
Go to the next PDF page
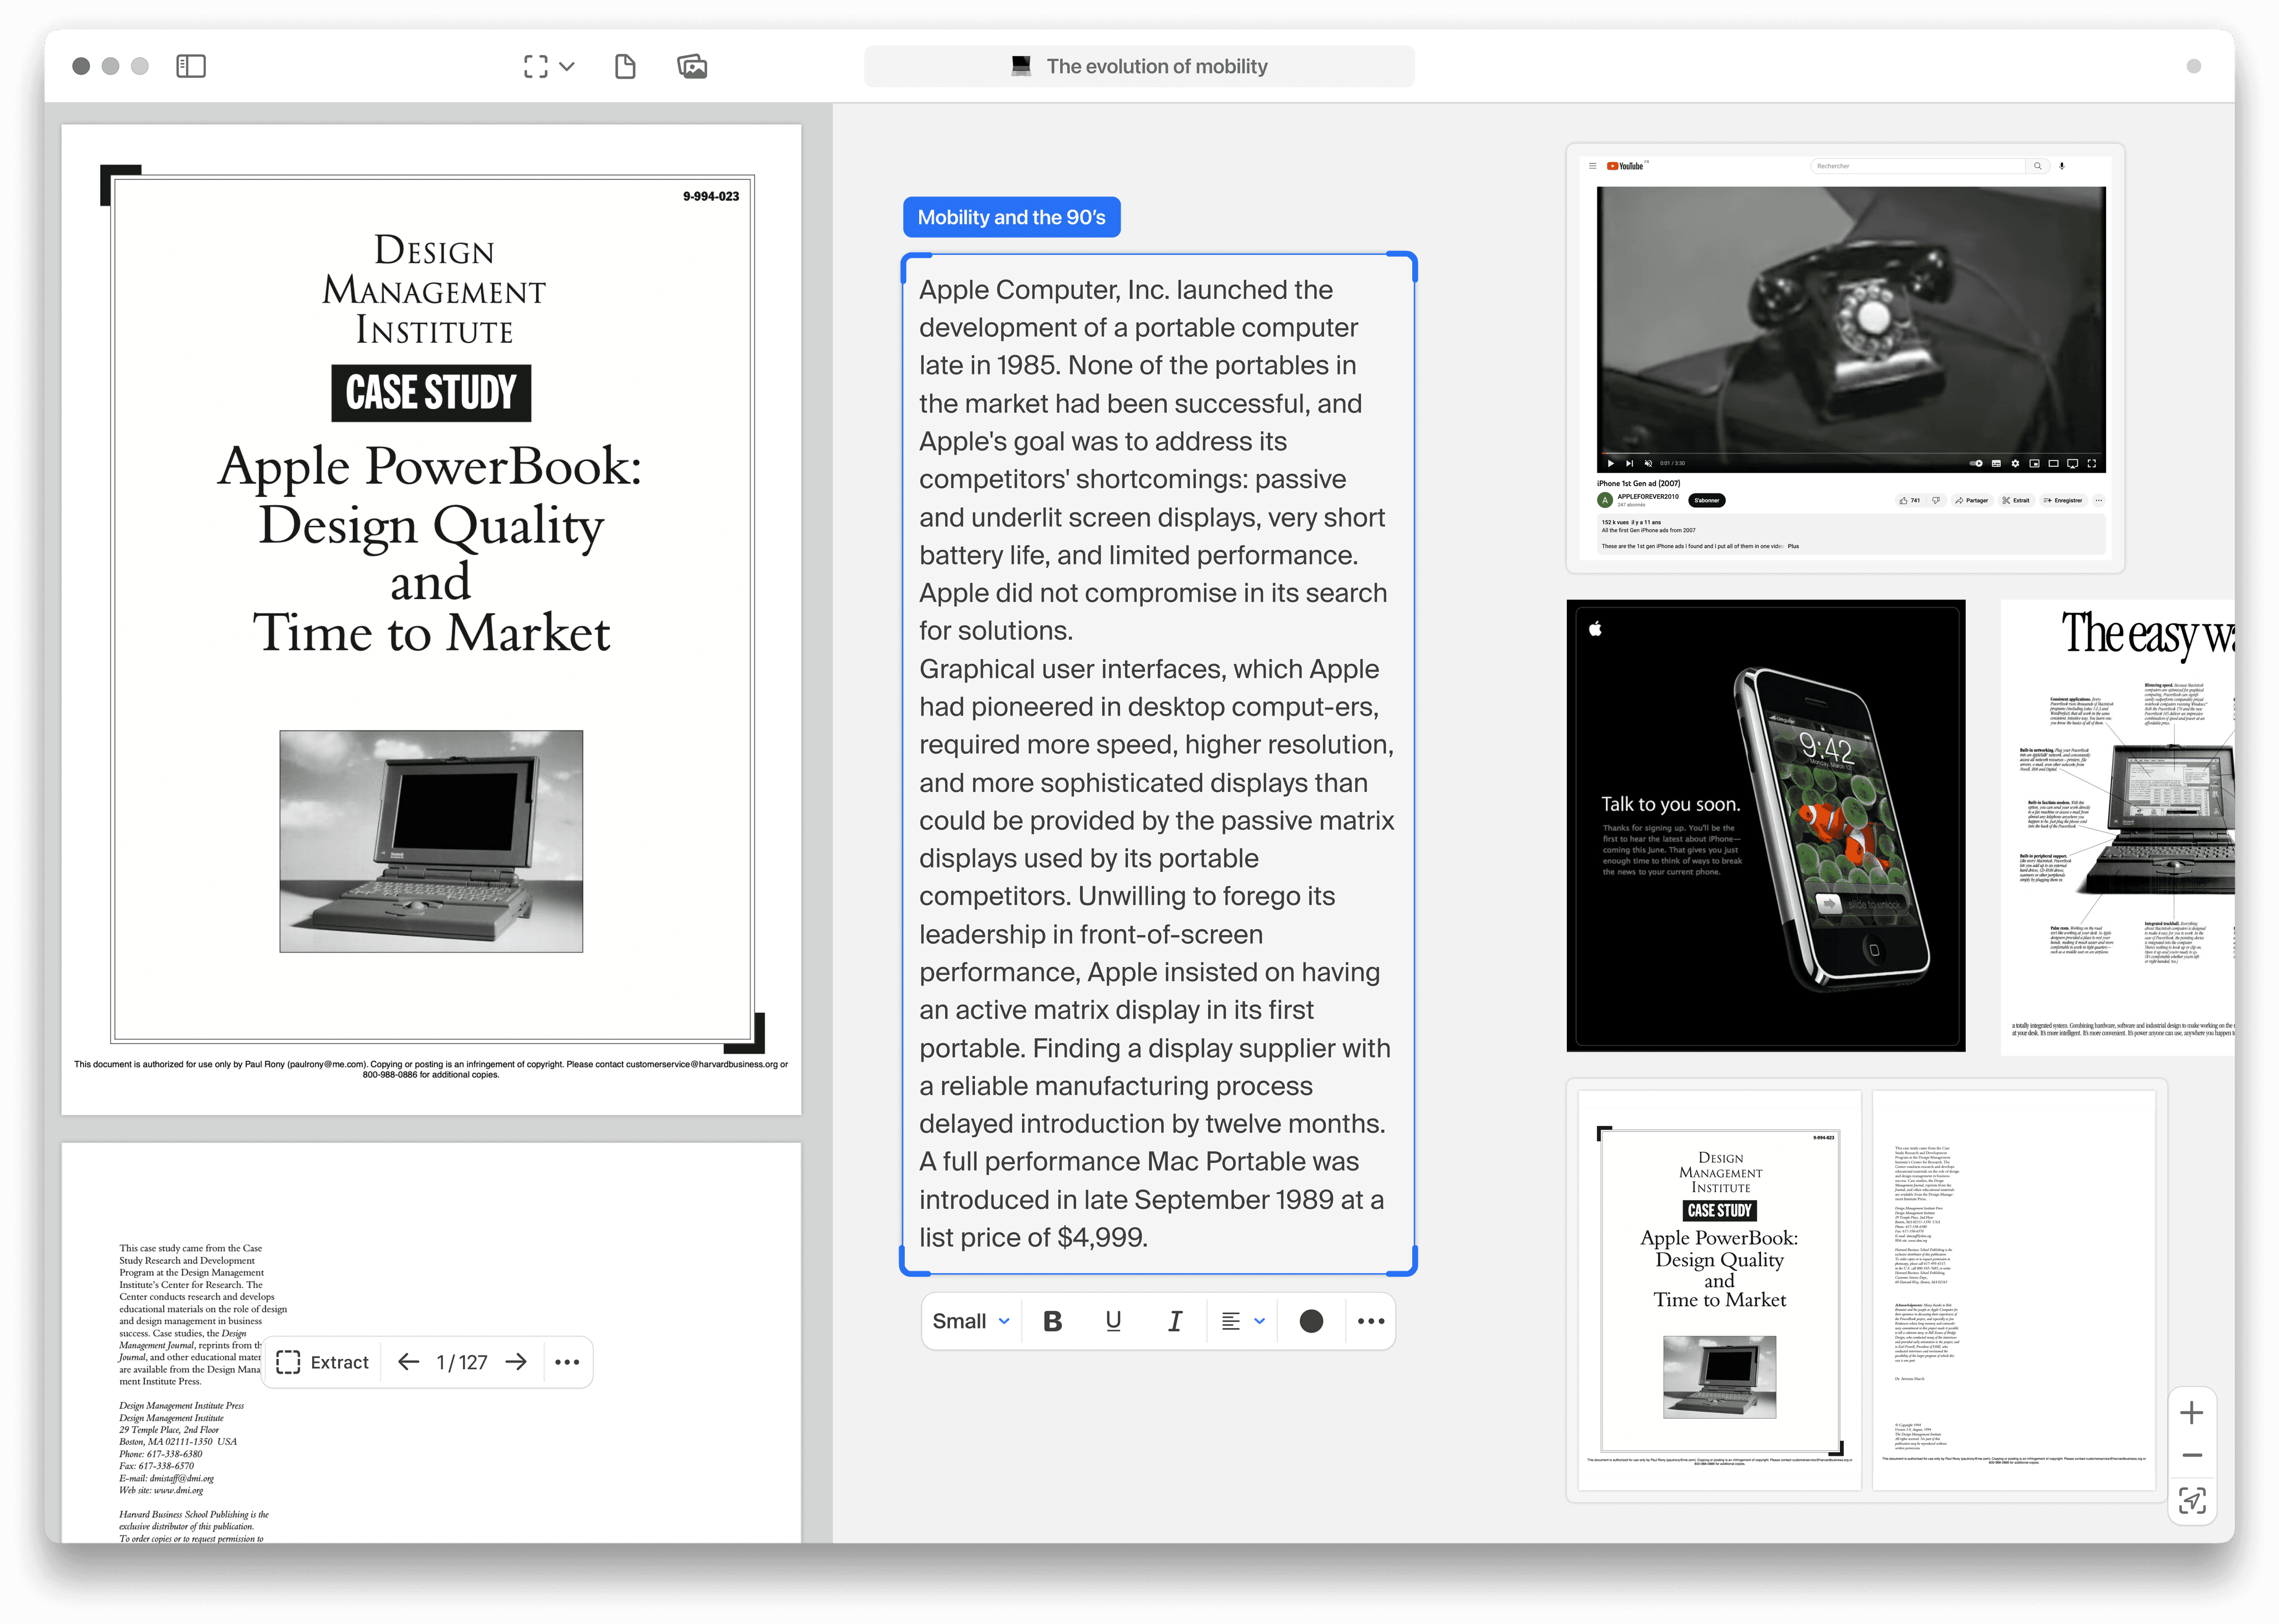(x=516, y=1362)
